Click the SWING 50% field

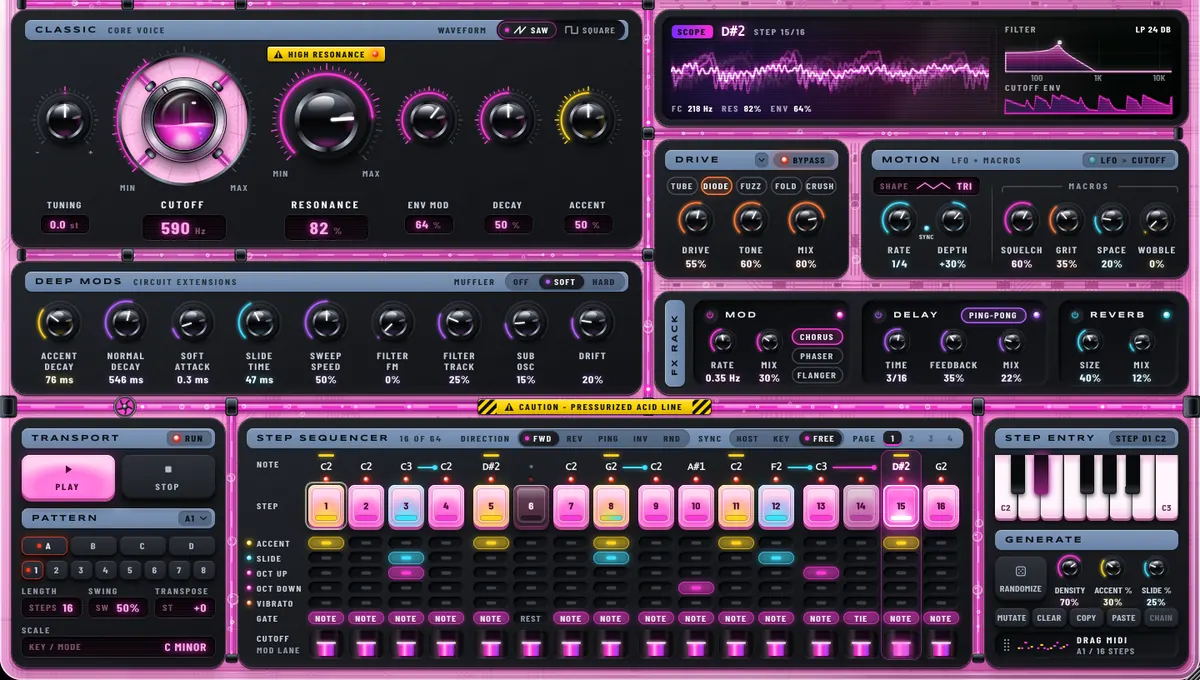pos(118,608)
